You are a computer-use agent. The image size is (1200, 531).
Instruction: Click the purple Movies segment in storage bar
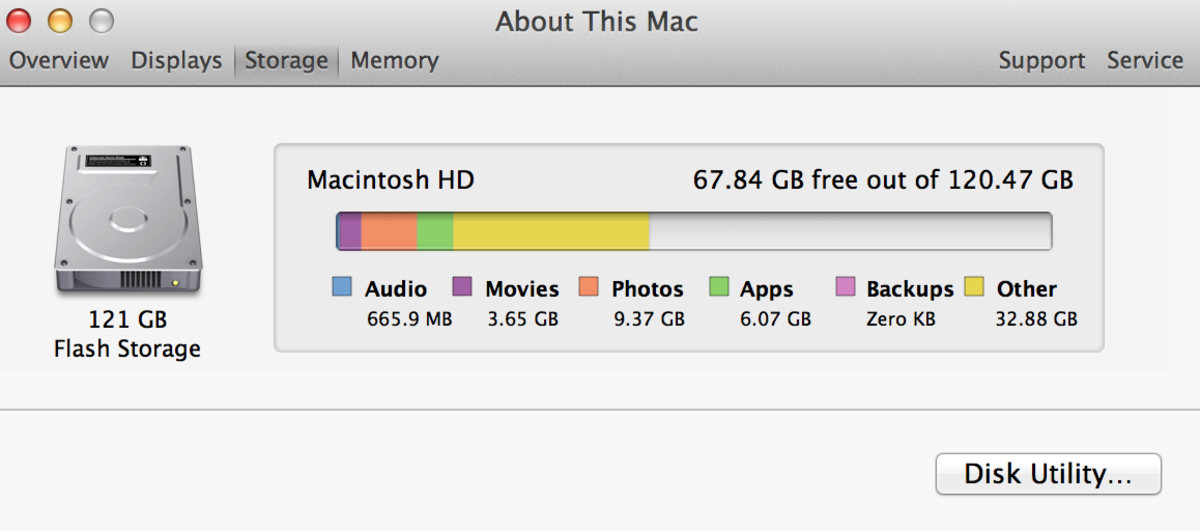(x=350, y=231)
